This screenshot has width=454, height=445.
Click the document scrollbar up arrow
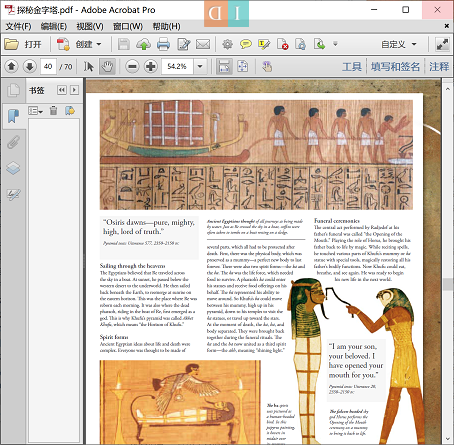click(x=447, y=89)
